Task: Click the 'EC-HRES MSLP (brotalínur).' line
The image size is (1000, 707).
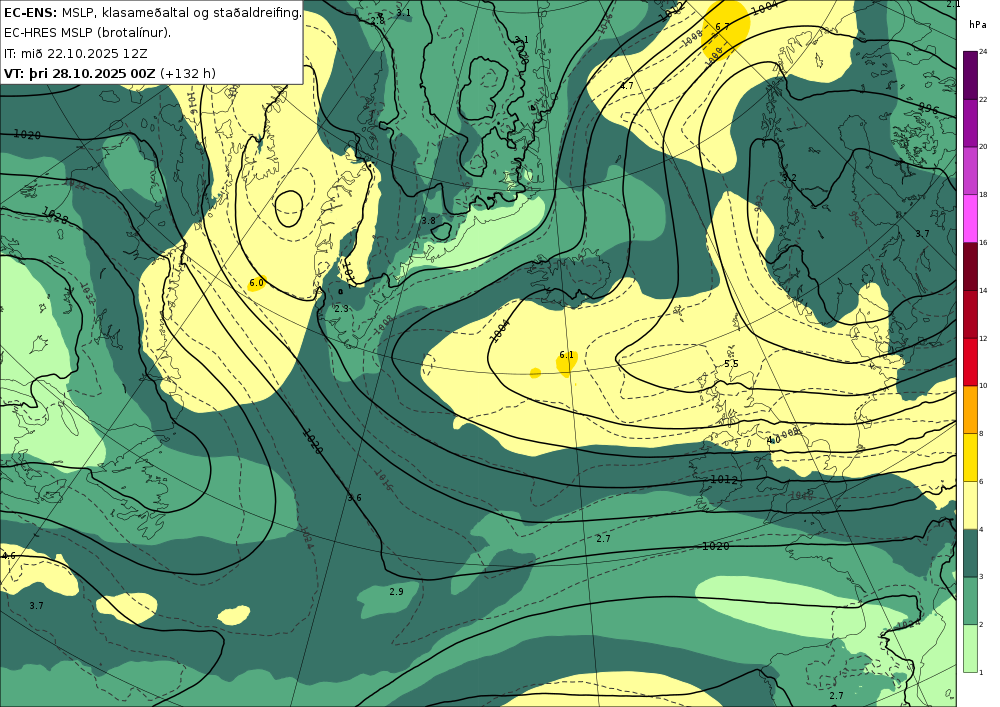Action: click(x=87, y=33)
